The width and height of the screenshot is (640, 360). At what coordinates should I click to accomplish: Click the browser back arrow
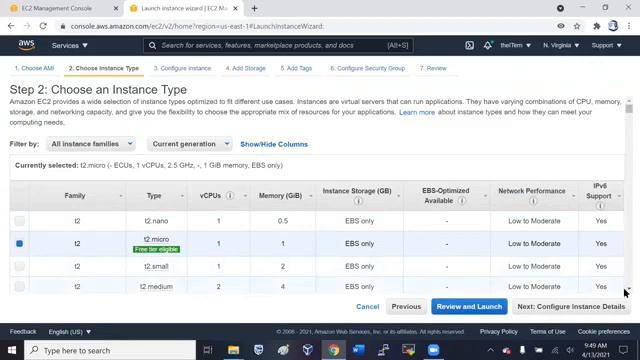11,26
